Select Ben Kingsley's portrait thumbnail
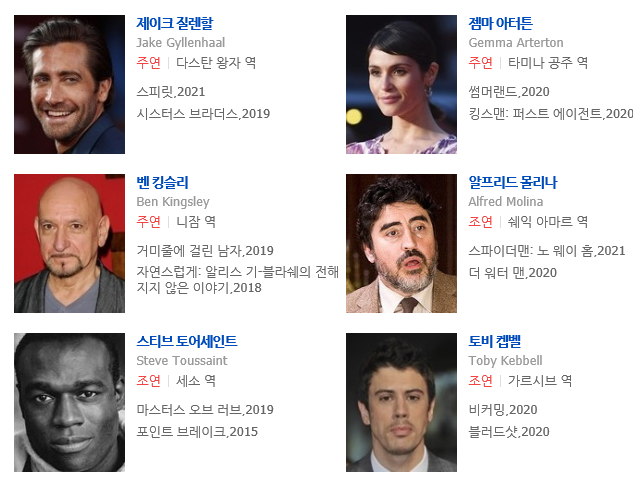 coord(69,243)
